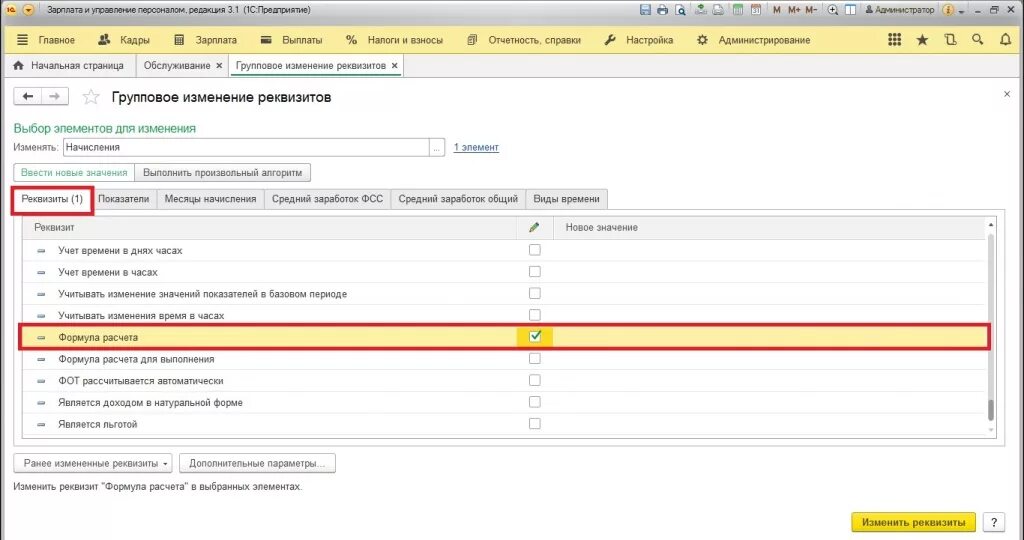Image resolution: width=1024 pixels, height=540 pixels.
Task: Check ФОТ рассчитывается автоматически box
Action: (x=535, y=380)
